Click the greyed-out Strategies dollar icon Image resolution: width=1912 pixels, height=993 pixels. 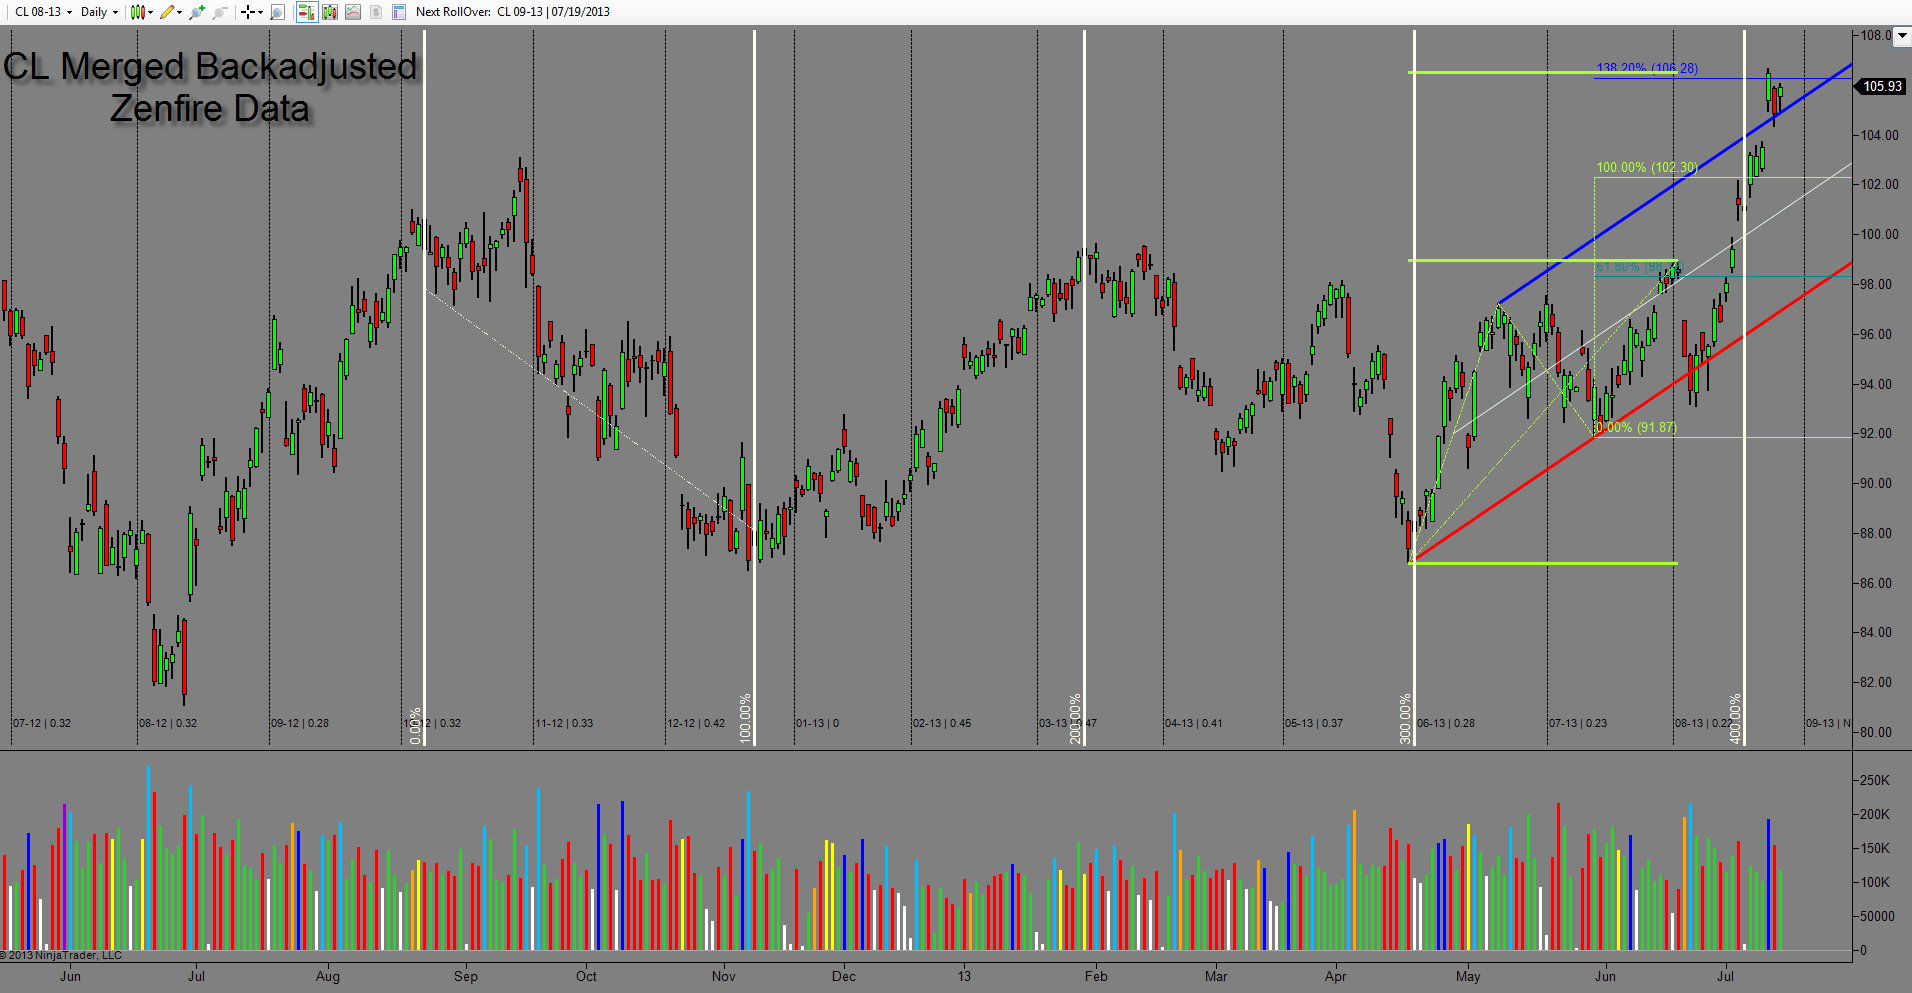(x=376, y=12)
